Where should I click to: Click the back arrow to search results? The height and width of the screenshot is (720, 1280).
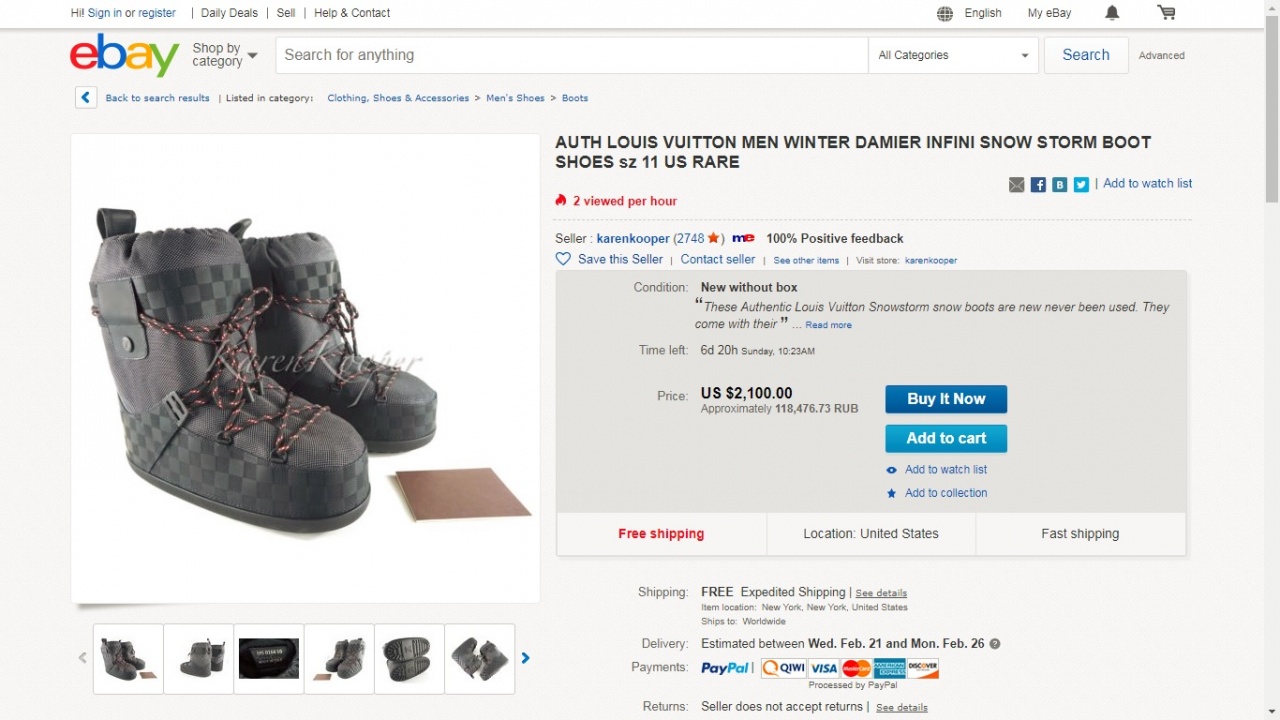86,98
